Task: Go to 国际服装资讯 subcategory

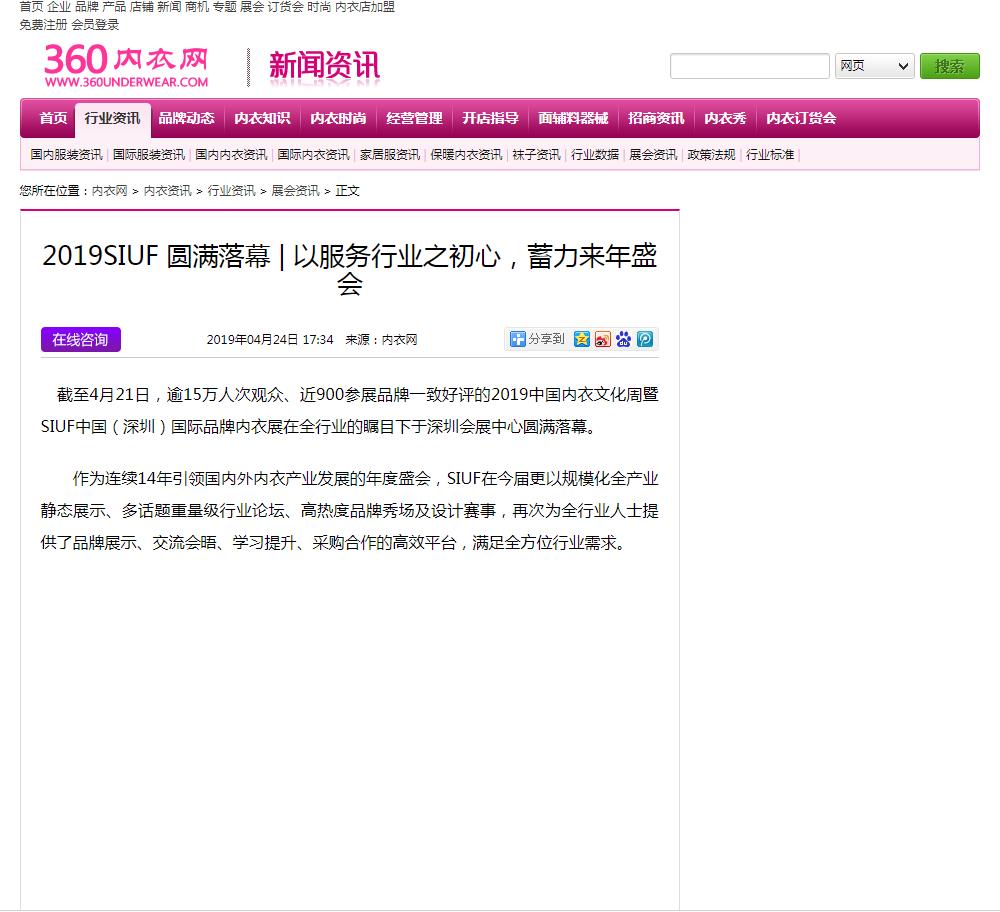Action: 149,155
